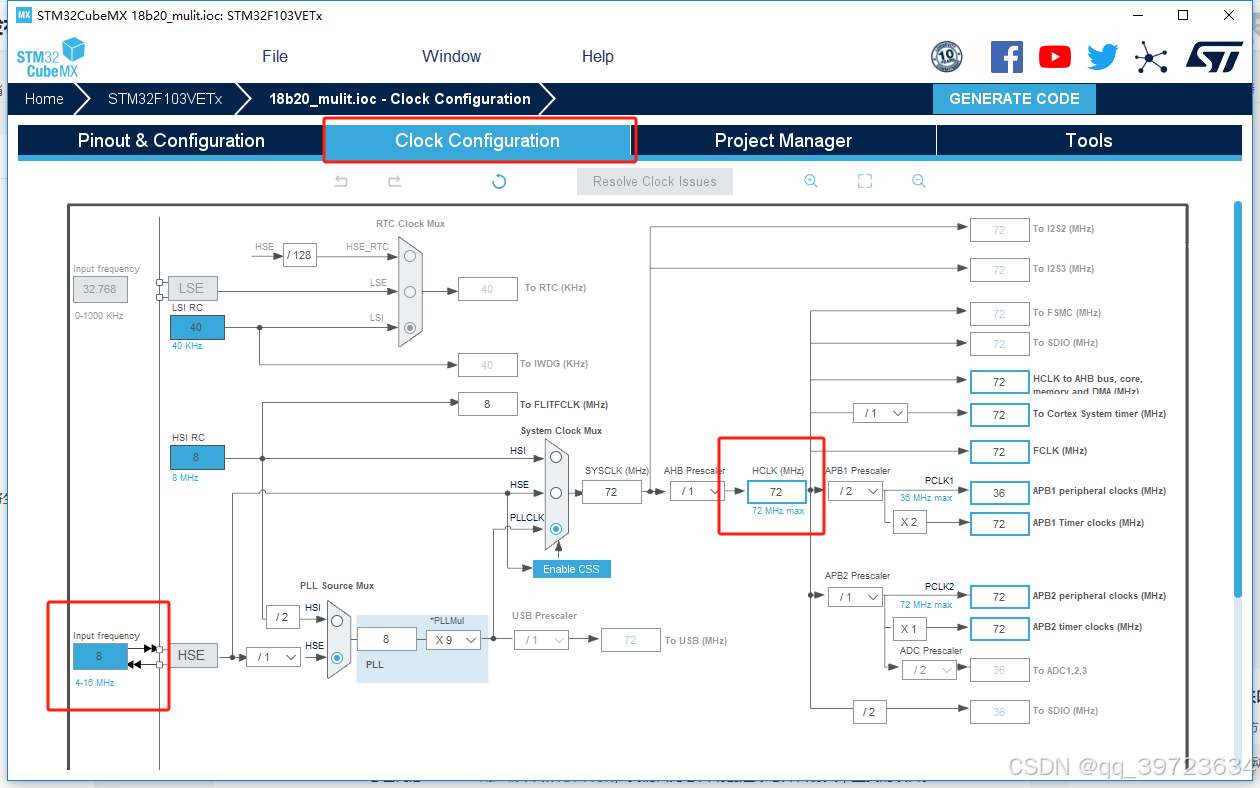Click the APB1 Timer clocks value box
Viewport: 1260px width, 788px height.
[999, 523]
